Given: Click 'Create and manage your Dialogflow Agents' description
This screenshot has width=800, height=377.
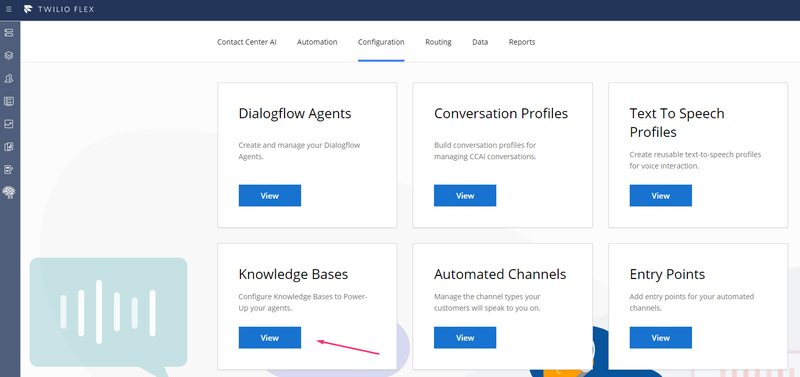Looking at the screenshot, I should (299, 151).
